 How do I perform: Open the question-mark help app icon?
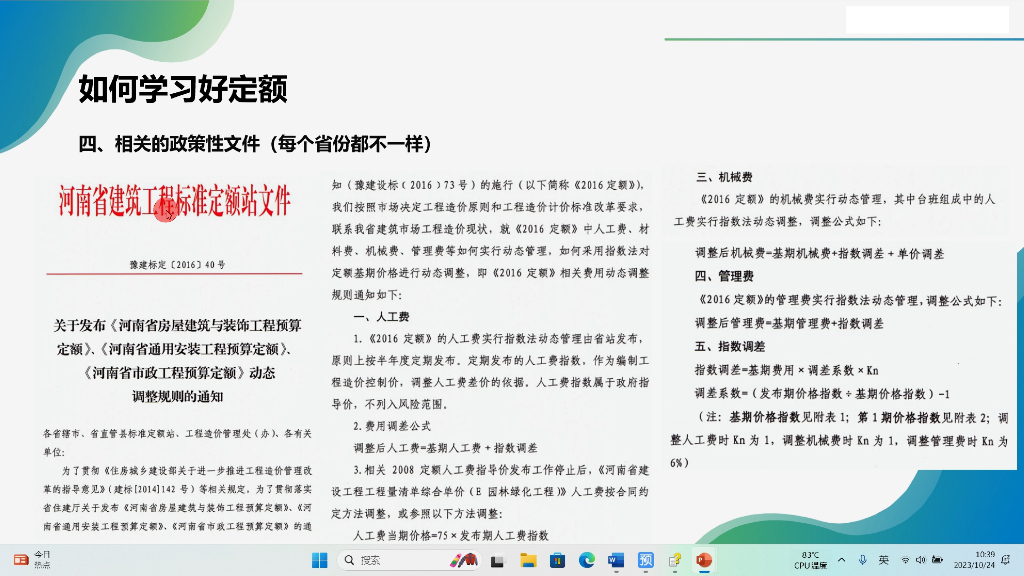pyautogui.click(x=675, y=560)
